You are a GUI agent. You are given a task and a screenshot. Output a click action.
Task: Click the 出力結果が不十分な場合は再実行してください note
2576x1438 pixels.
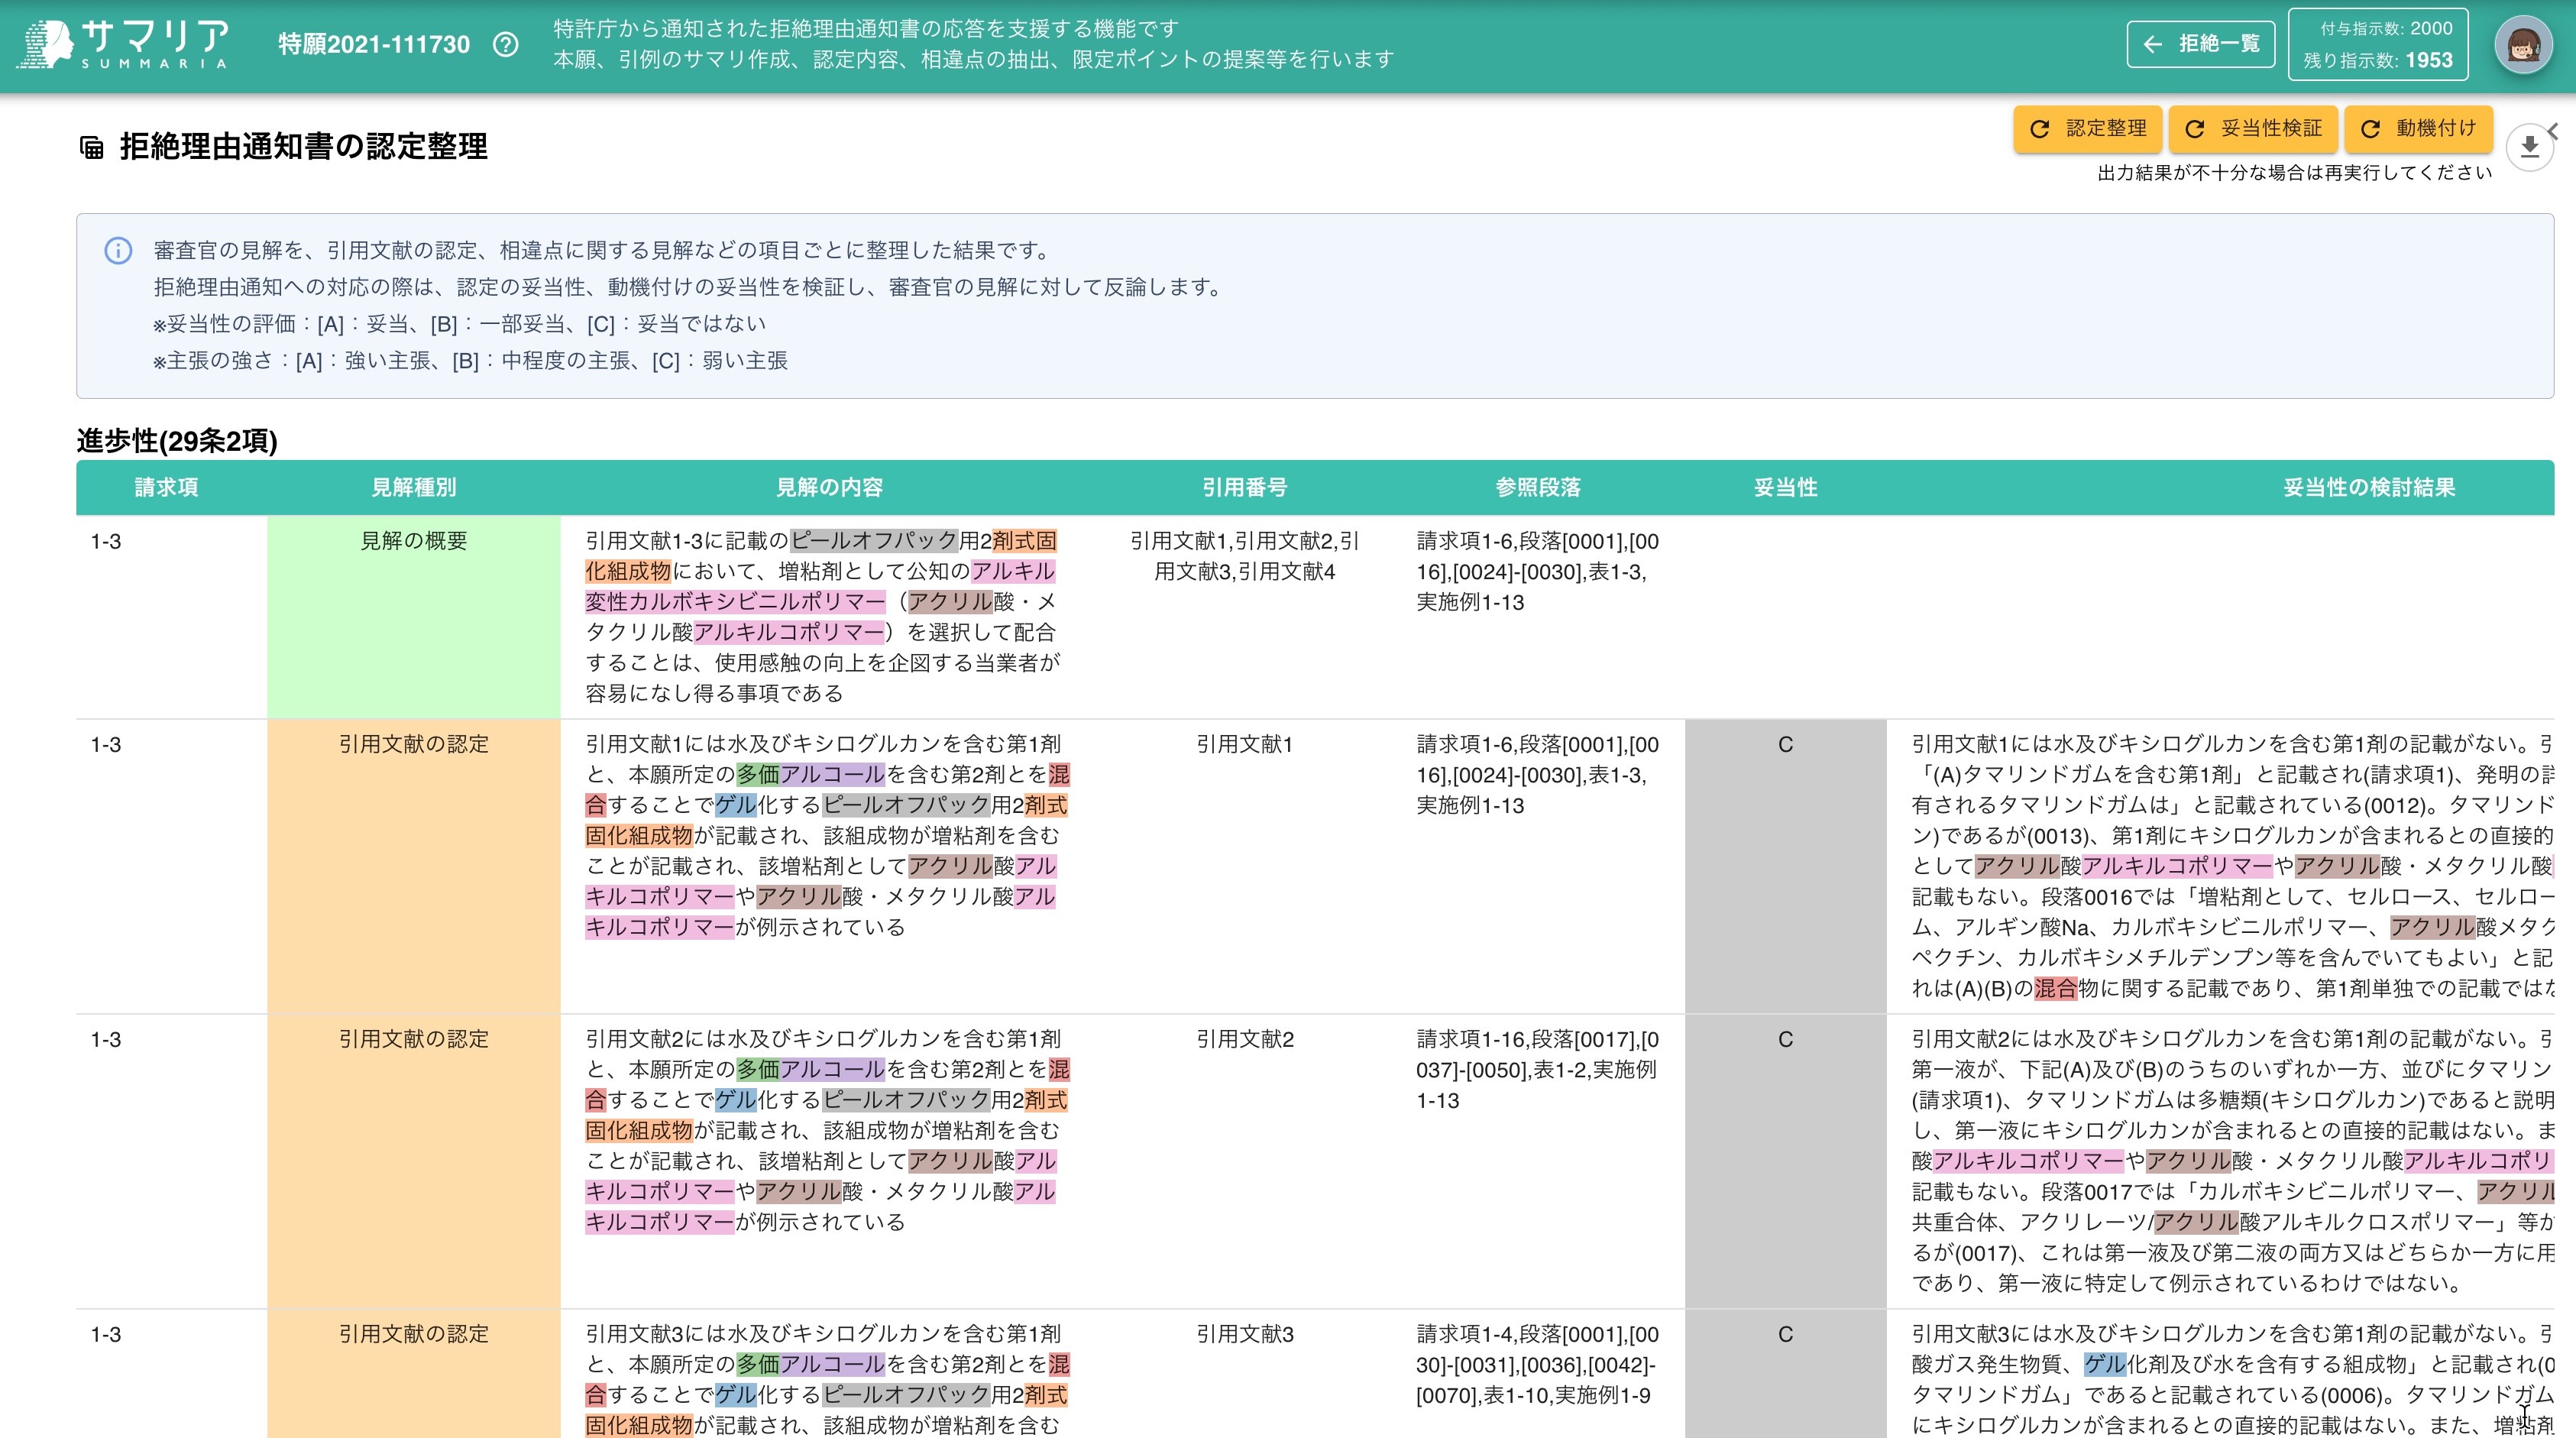2294,173
